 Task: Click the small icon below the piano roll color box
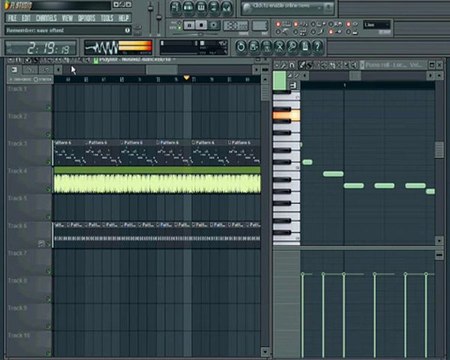293,85
